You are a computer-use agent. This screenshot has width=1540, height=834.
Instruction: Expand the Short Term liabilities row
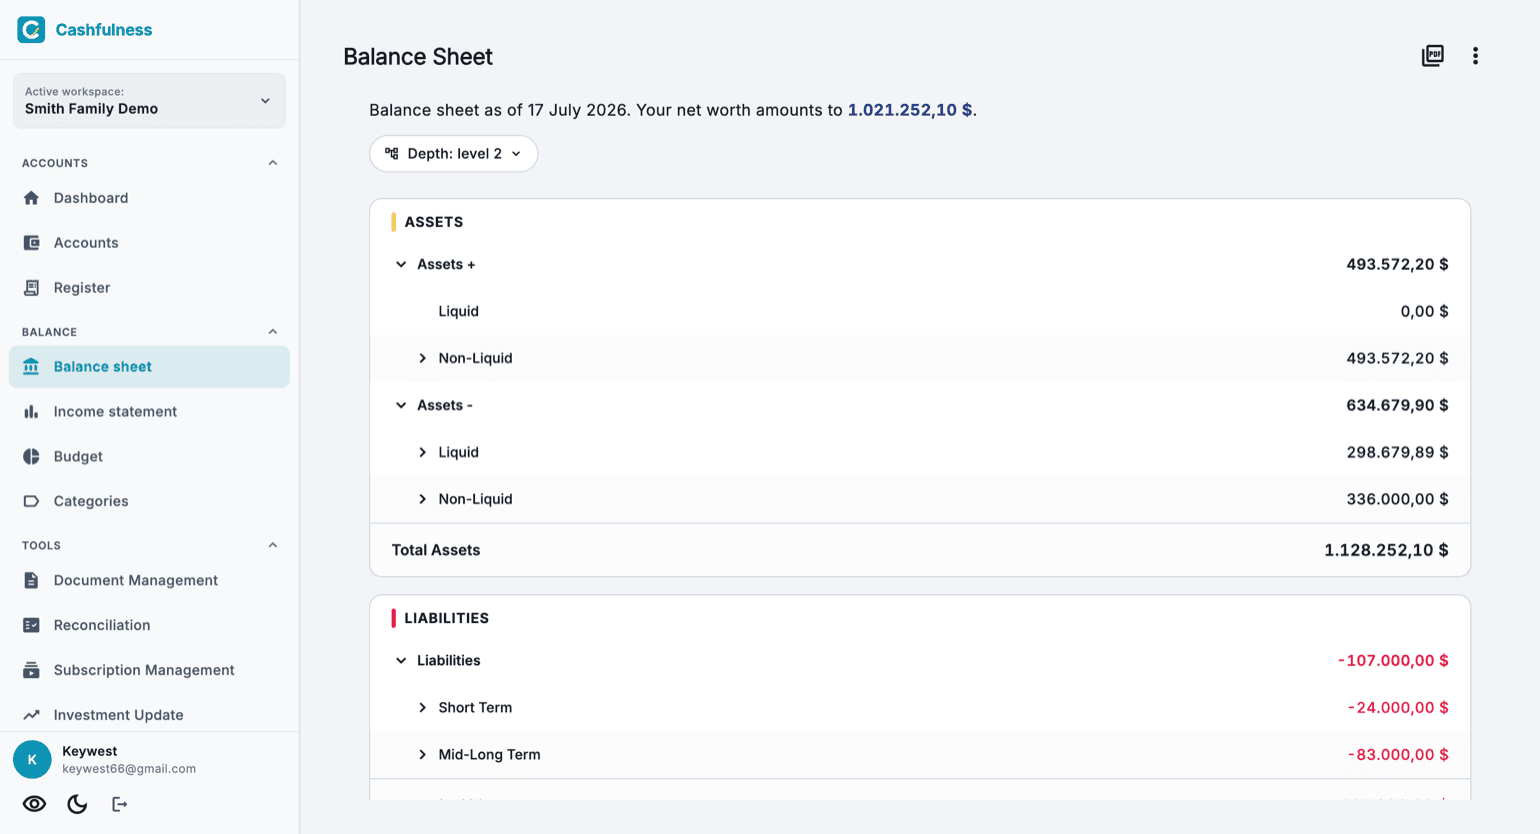coord(423,708)
